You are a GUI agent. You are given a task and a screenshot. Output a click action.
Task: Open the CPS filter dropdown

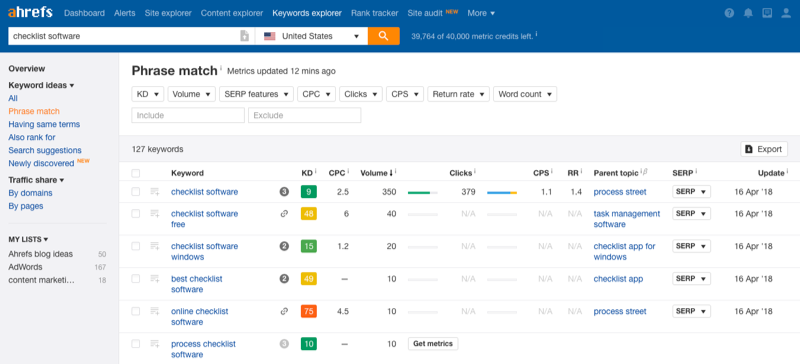point(405,94)
